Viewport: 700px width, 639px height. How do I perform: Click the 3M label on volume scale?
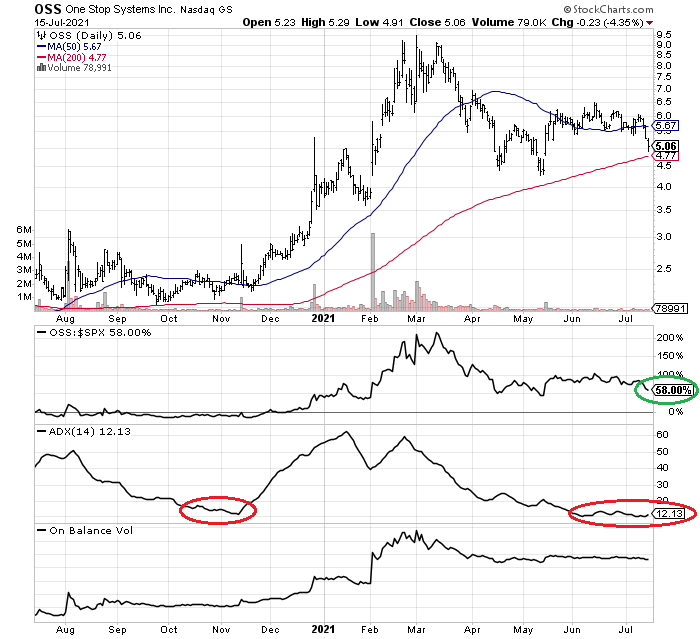point(24,270)
